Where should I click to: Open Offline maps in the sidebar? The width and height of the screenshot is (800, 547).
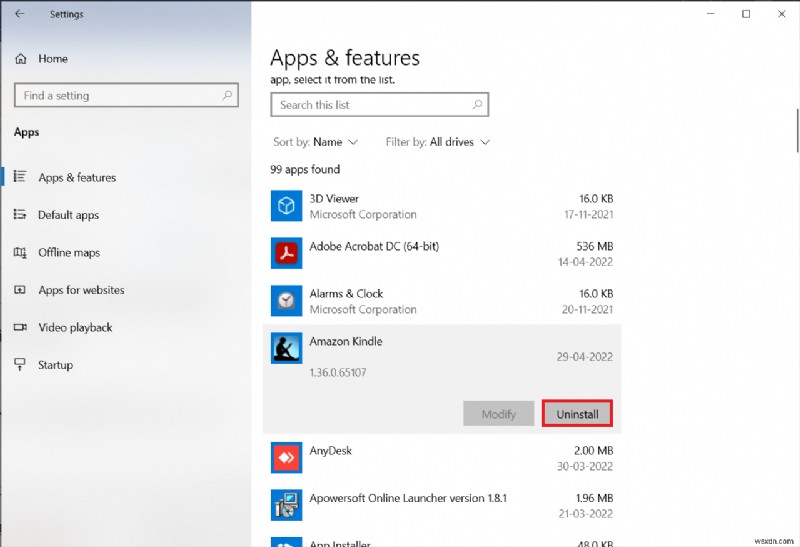[x=69, y=253]
